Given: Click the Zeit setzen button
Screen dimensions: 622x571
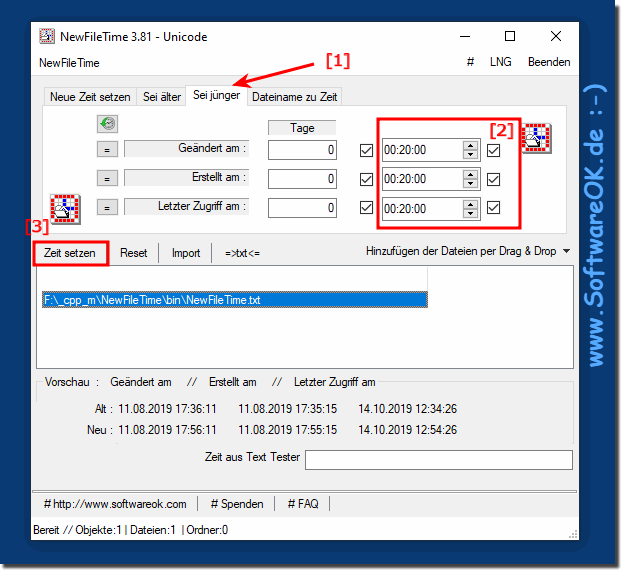Looking at the screenshot, I should click(70, 253).
